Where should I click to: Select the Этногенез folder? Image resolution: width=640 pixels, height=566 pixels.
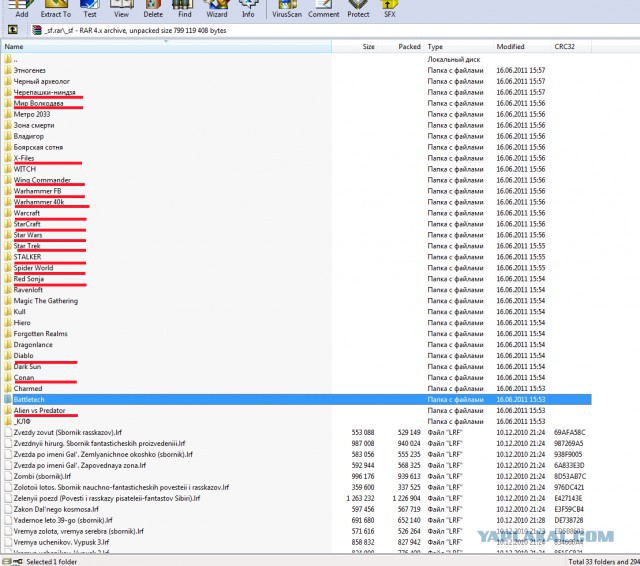pos(297,70)
